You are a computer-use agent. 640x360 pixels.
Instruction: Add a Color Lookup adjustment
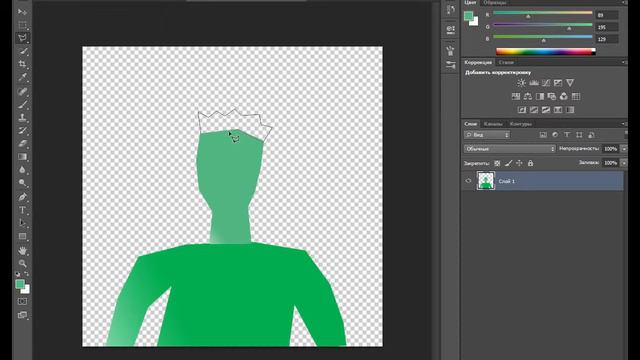click(576, 96)
